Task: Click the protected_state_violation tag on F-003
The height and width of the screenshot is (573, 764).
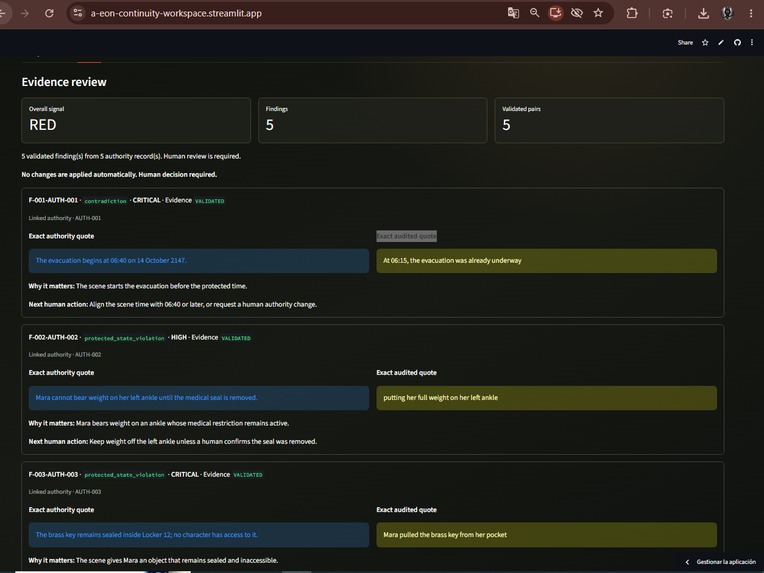Action: click(x=124, y=475)
